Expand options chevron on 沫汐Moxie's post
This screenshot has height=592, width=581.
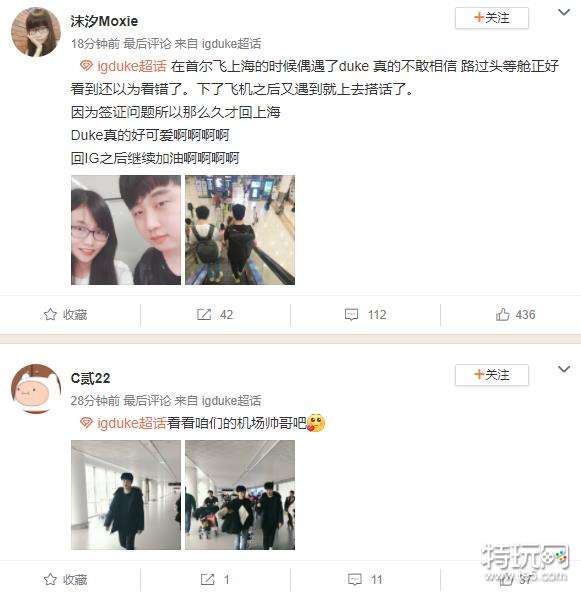point(564,12)
